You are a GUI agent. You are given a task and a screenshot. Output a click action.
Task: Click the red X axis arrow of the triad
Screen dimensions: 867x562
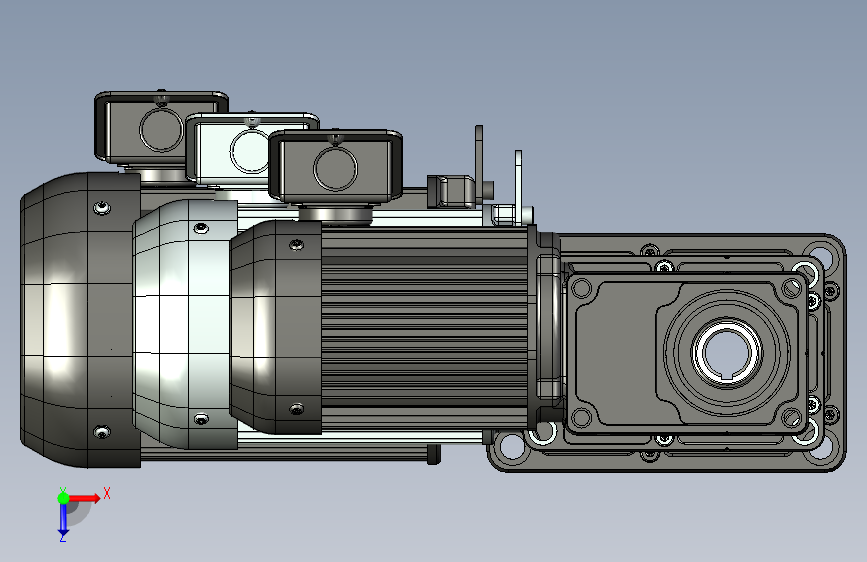point(86,498)
